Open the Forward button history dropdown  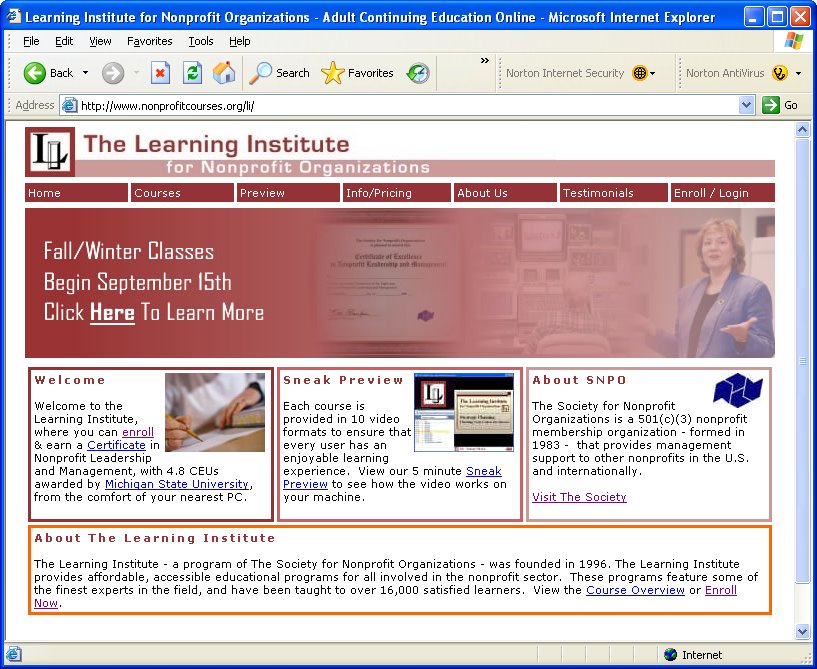(137, 73)
